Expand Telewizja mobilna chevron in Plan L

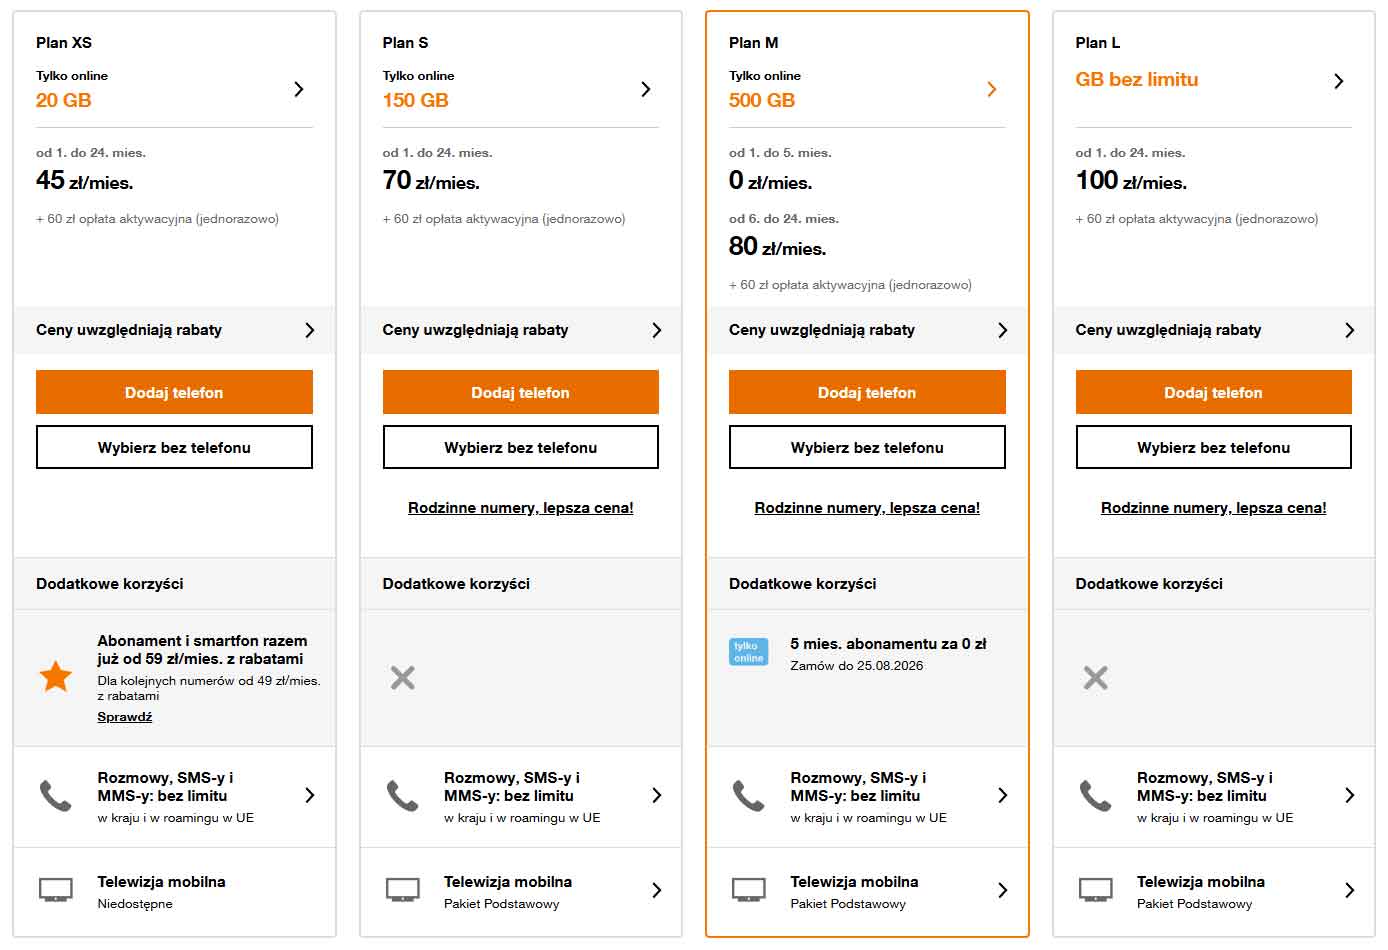point(1349,890)
